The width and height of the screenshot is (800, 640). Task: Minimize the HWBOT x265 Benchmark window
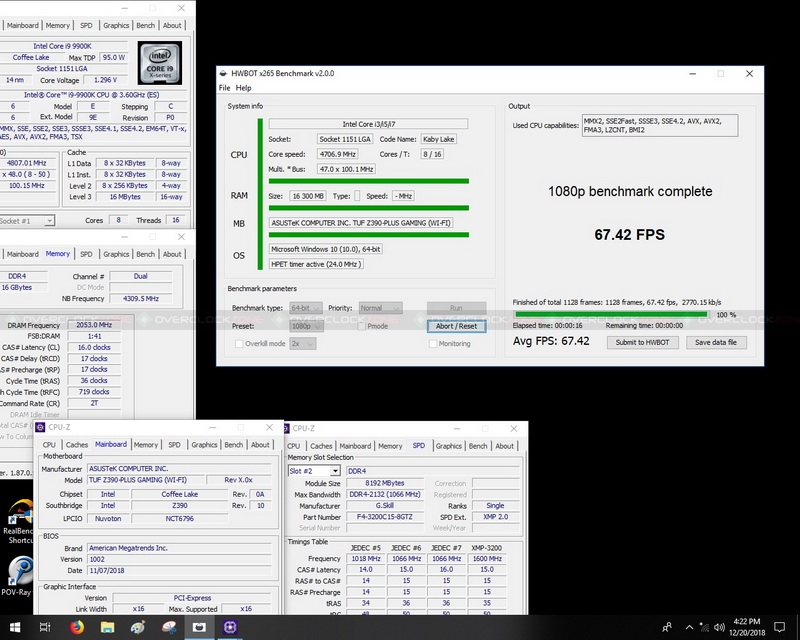pos(692,73)
